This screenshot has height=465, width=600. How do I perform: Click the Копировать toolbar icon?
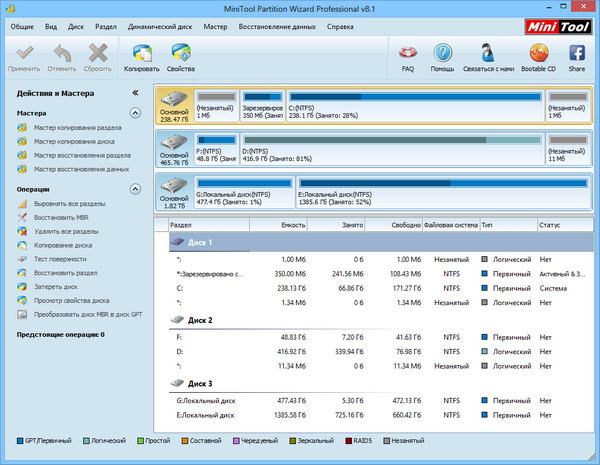click(x=142, y=53)
